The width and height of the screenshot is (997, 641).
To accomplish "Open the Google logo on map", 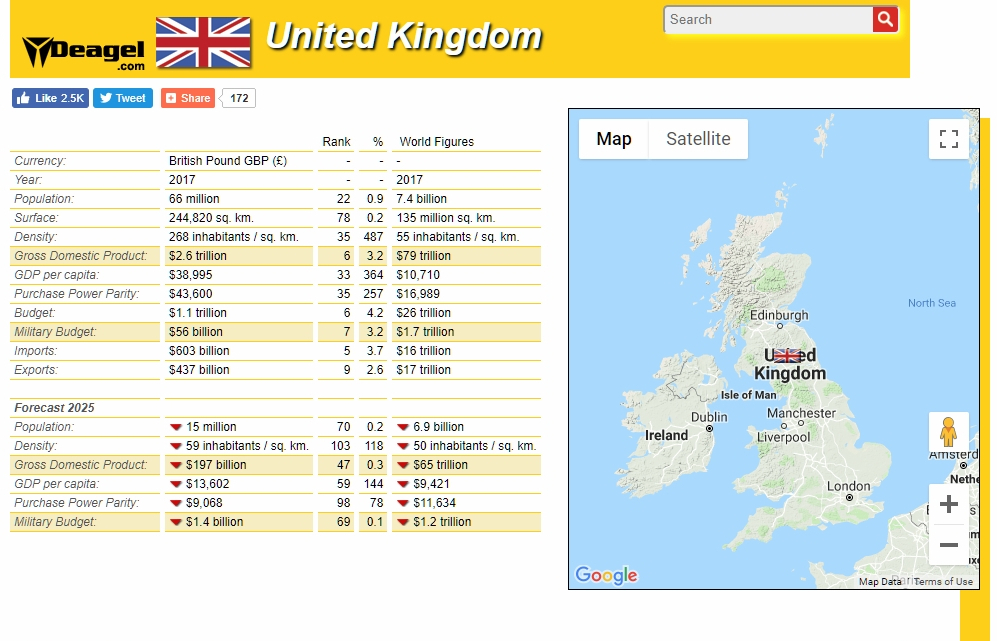I will [606, 575].
